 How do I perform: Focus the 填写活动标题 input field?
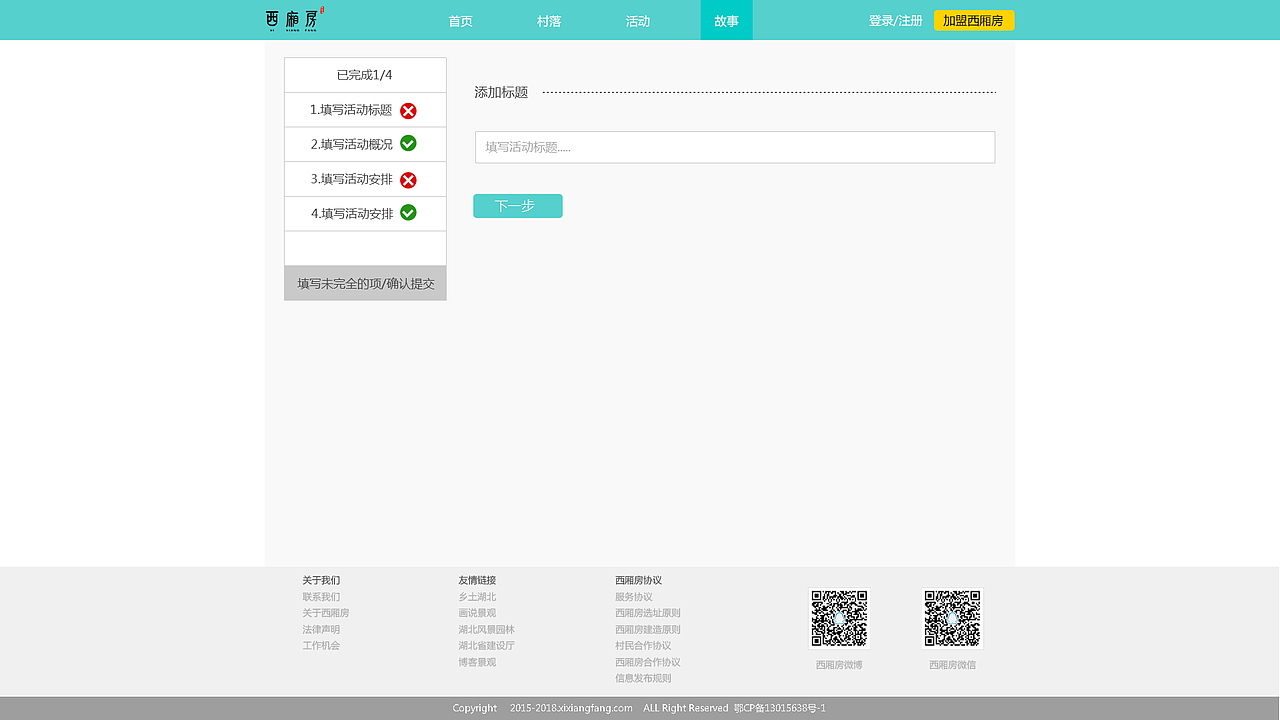coord(735,147)
